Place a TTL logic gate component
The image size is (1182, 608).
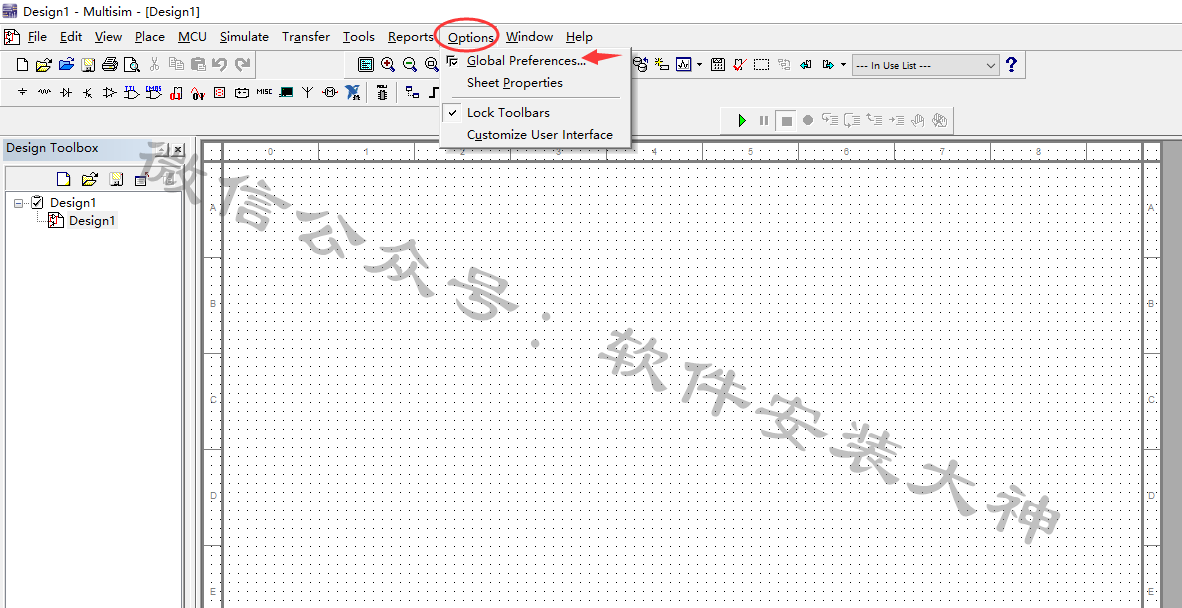[132, 93]
